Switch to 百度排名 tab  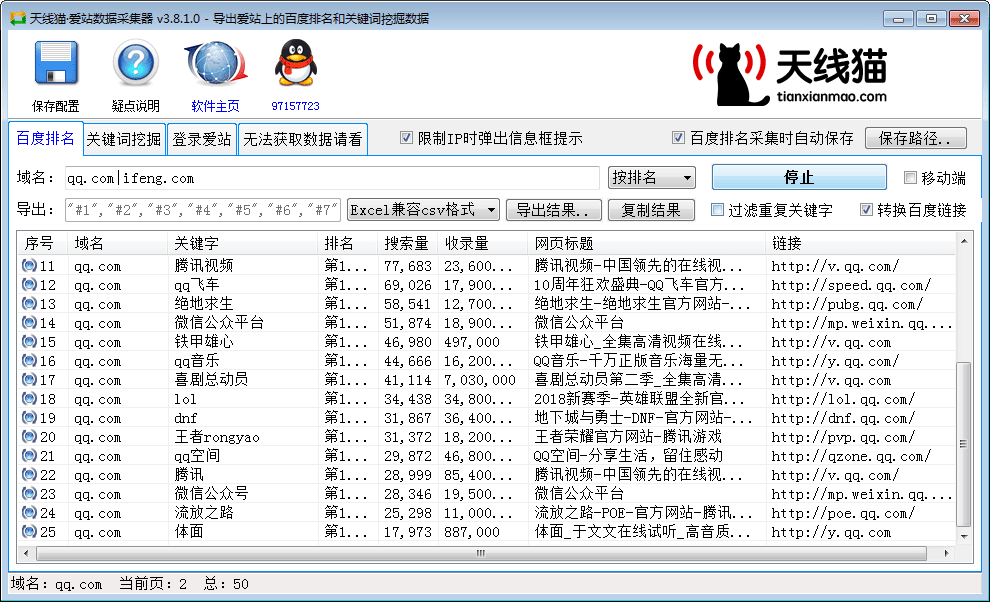pos(45,138)
